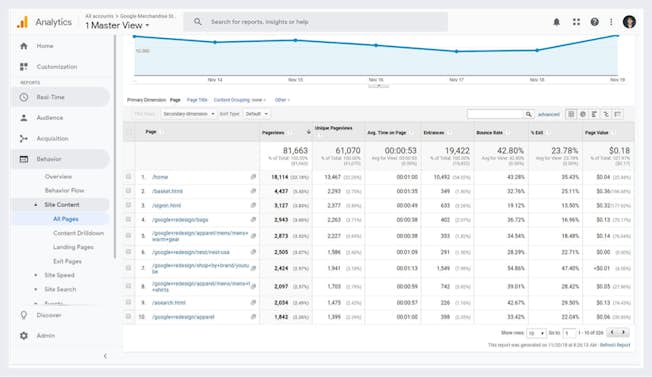Image resolution: width=652 pixels, height=377 pixels.
Task: Click the Behavior window icon
Action: [24, 159]
